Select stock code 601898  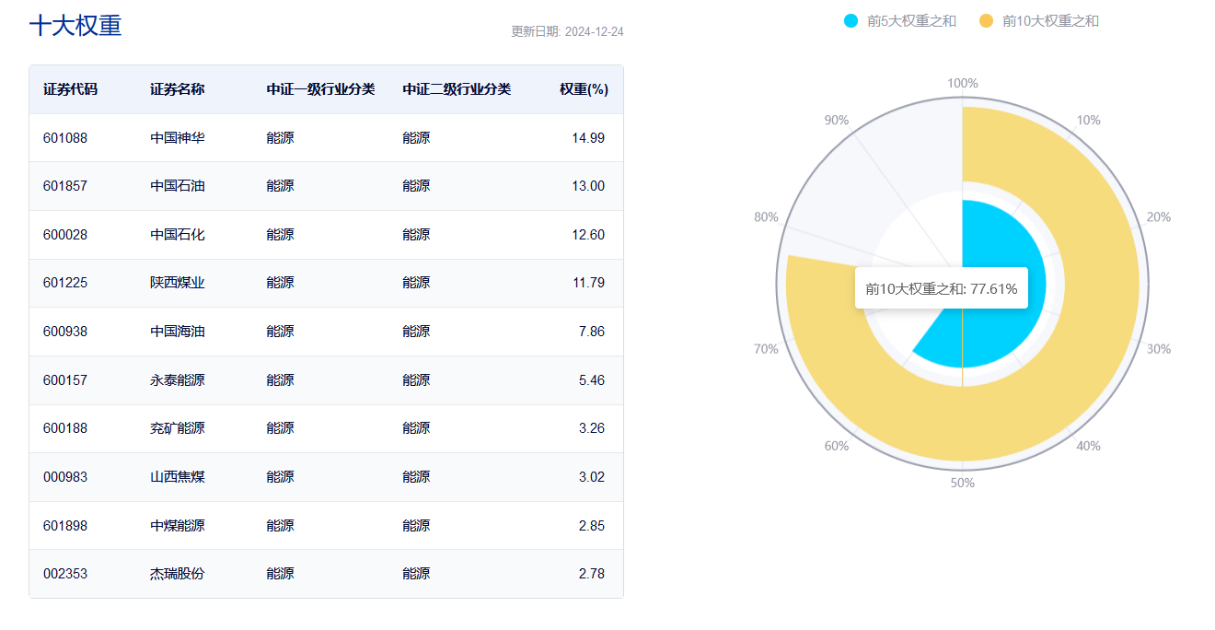coord(65,525)
